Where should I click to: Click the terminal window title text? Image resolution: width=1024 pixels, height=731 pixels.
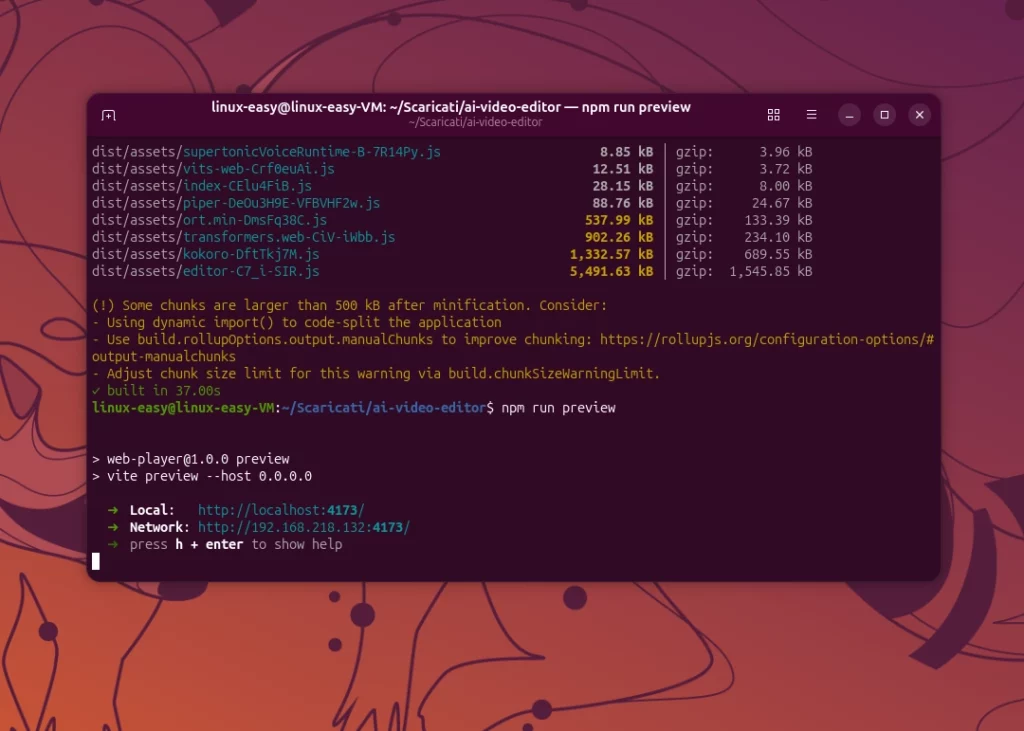pyautogui.click(x=451, y=107)
